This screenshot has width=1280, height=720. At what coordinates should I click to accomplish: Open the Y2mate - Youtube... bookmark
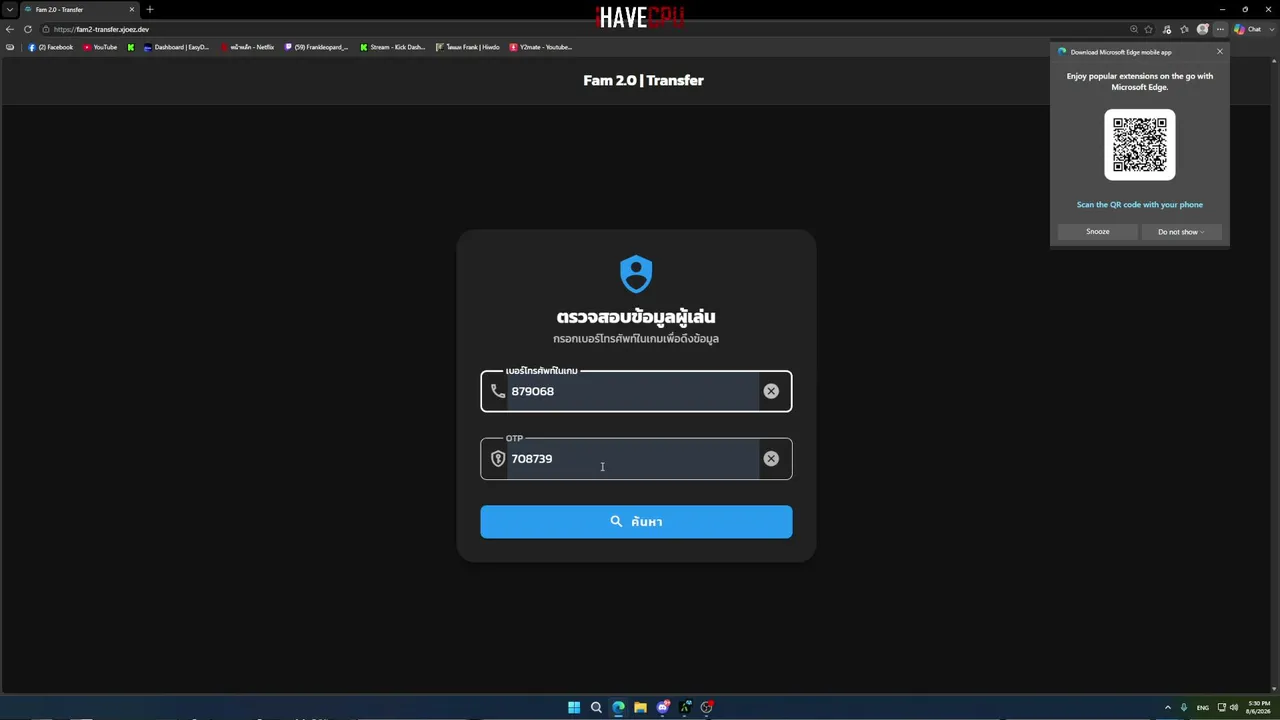point(541,47)
